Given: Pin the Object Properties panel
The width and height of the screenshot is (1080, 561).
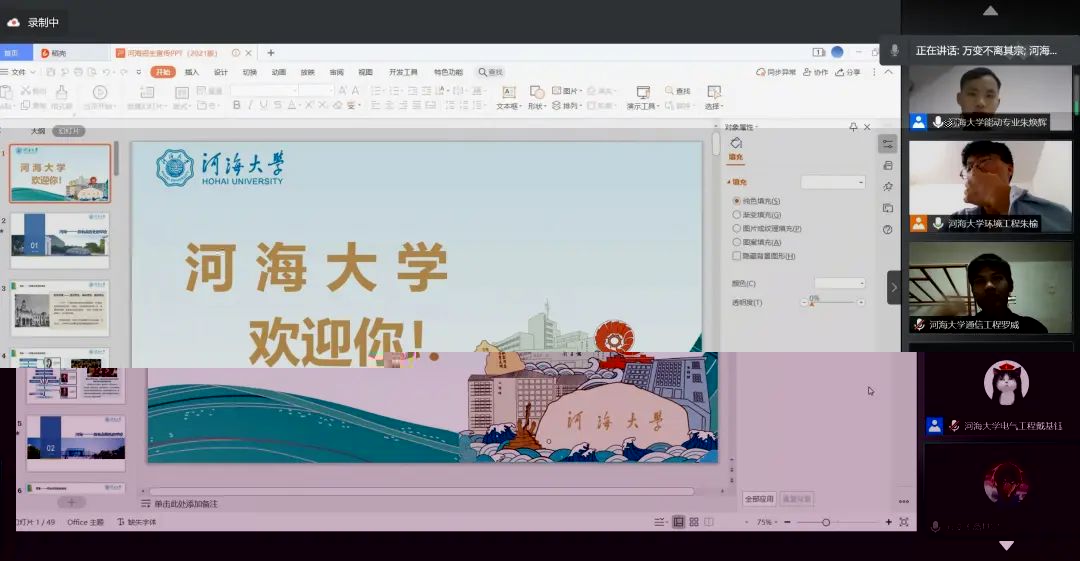Looking at the screenshot, I should (853, 127).
